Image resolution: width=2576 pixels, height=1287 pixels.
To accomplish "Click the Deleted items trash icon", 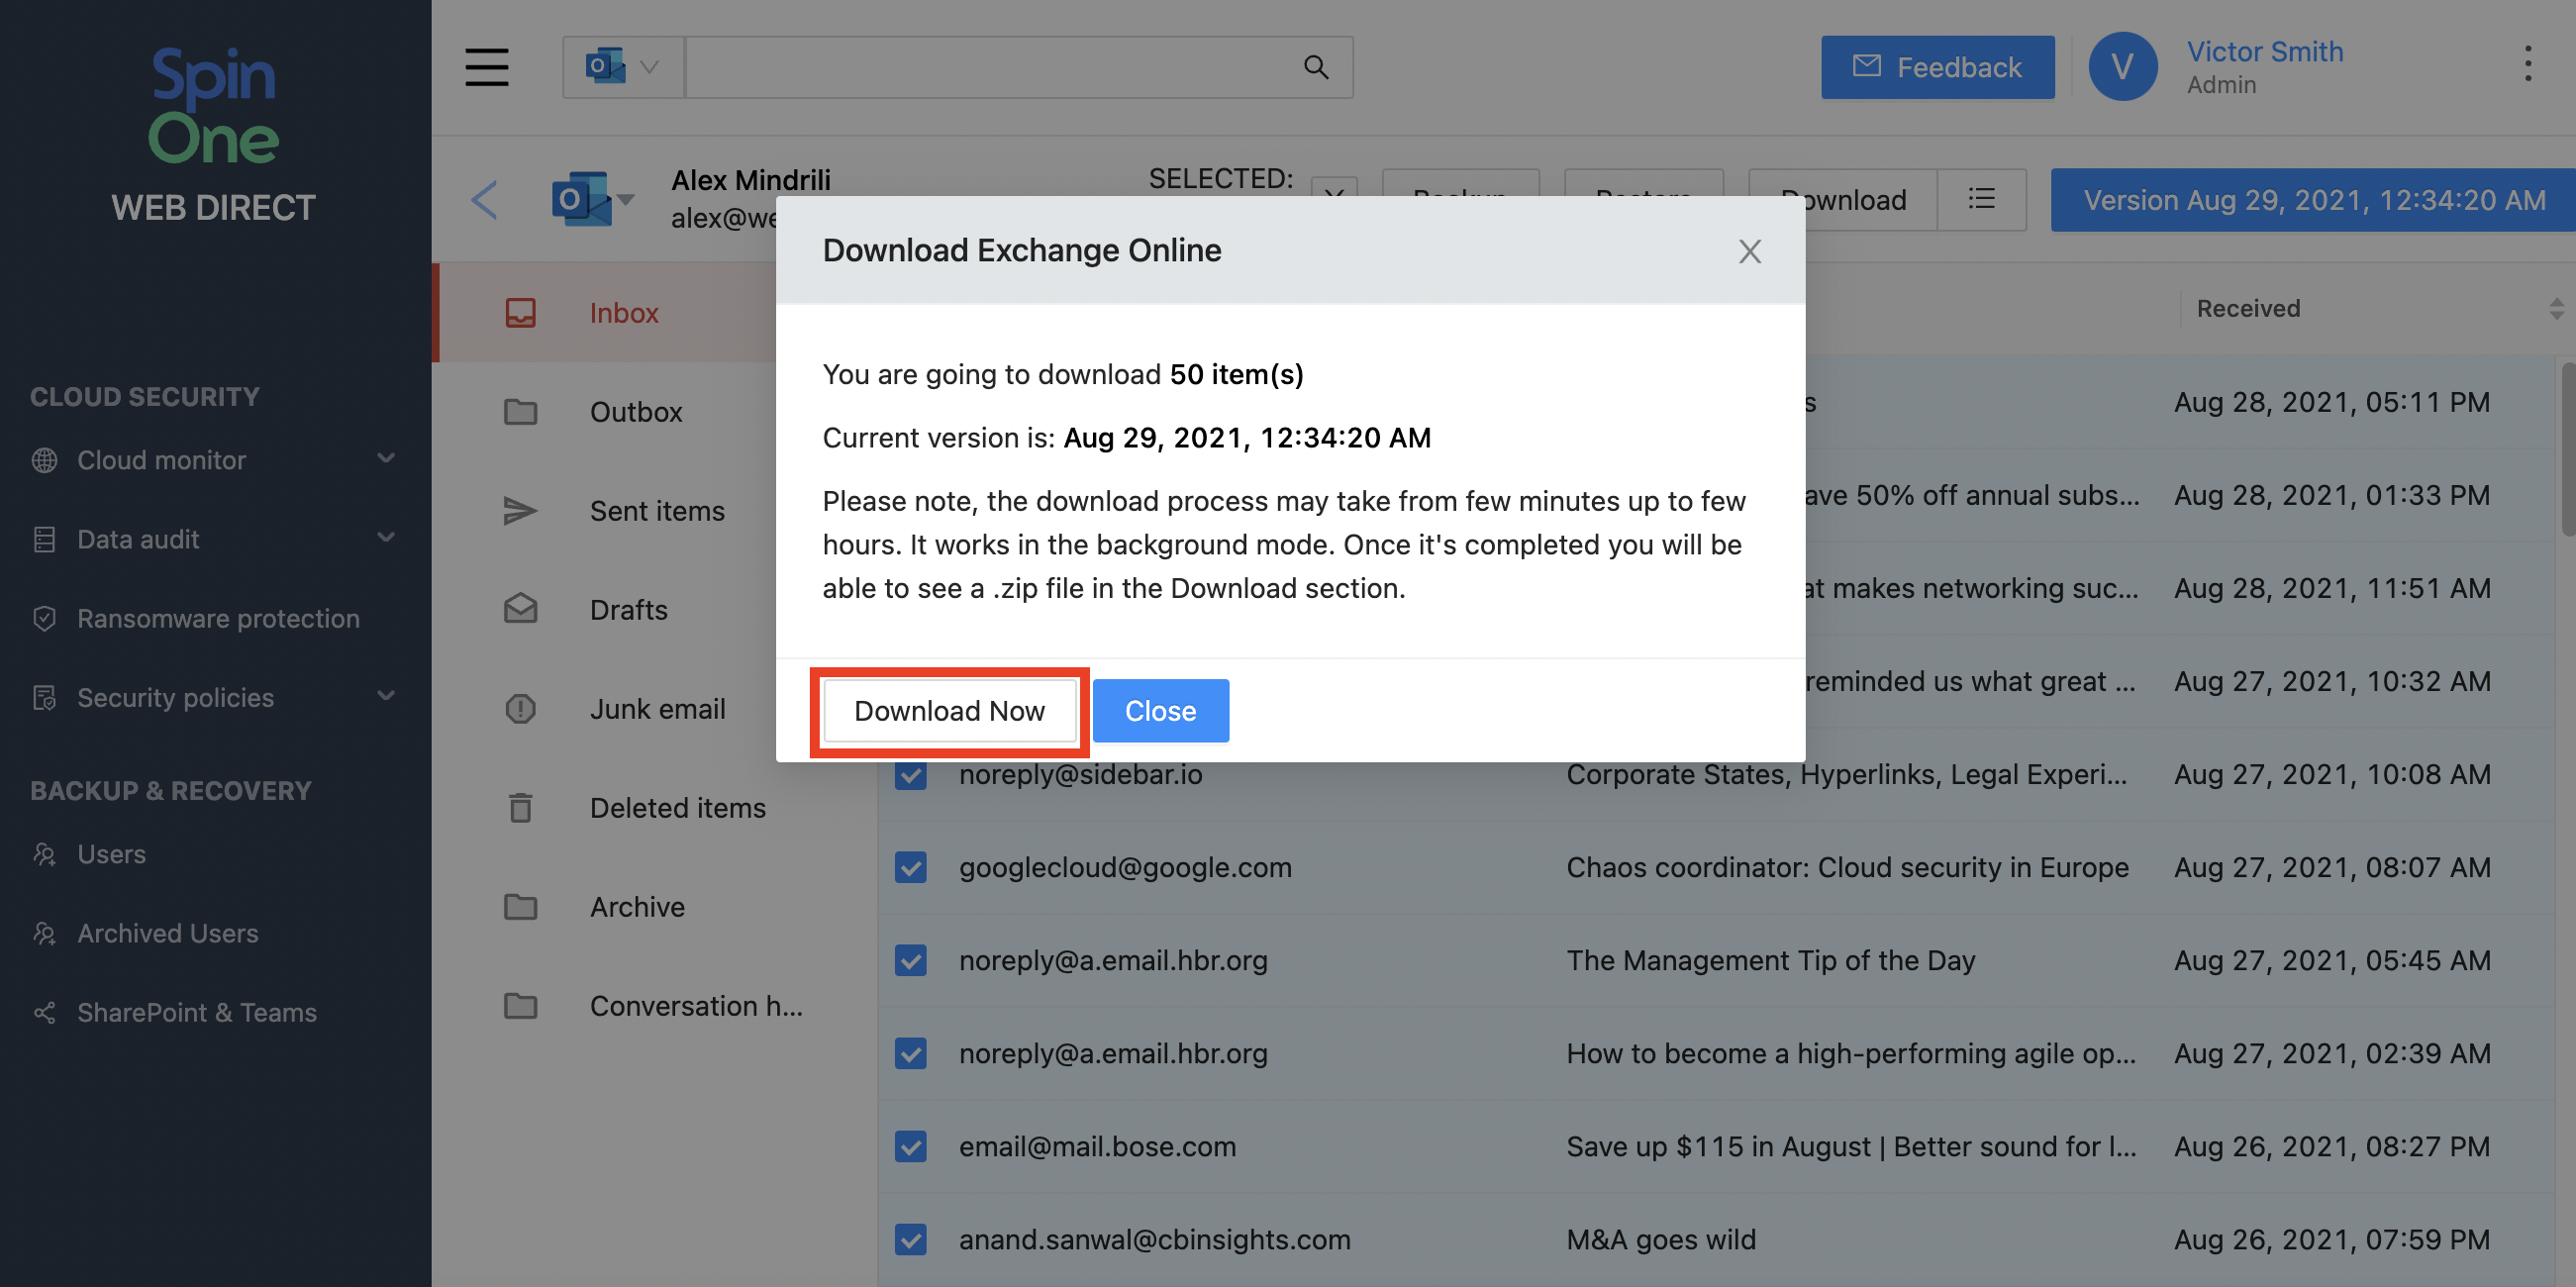I will 520,808.
